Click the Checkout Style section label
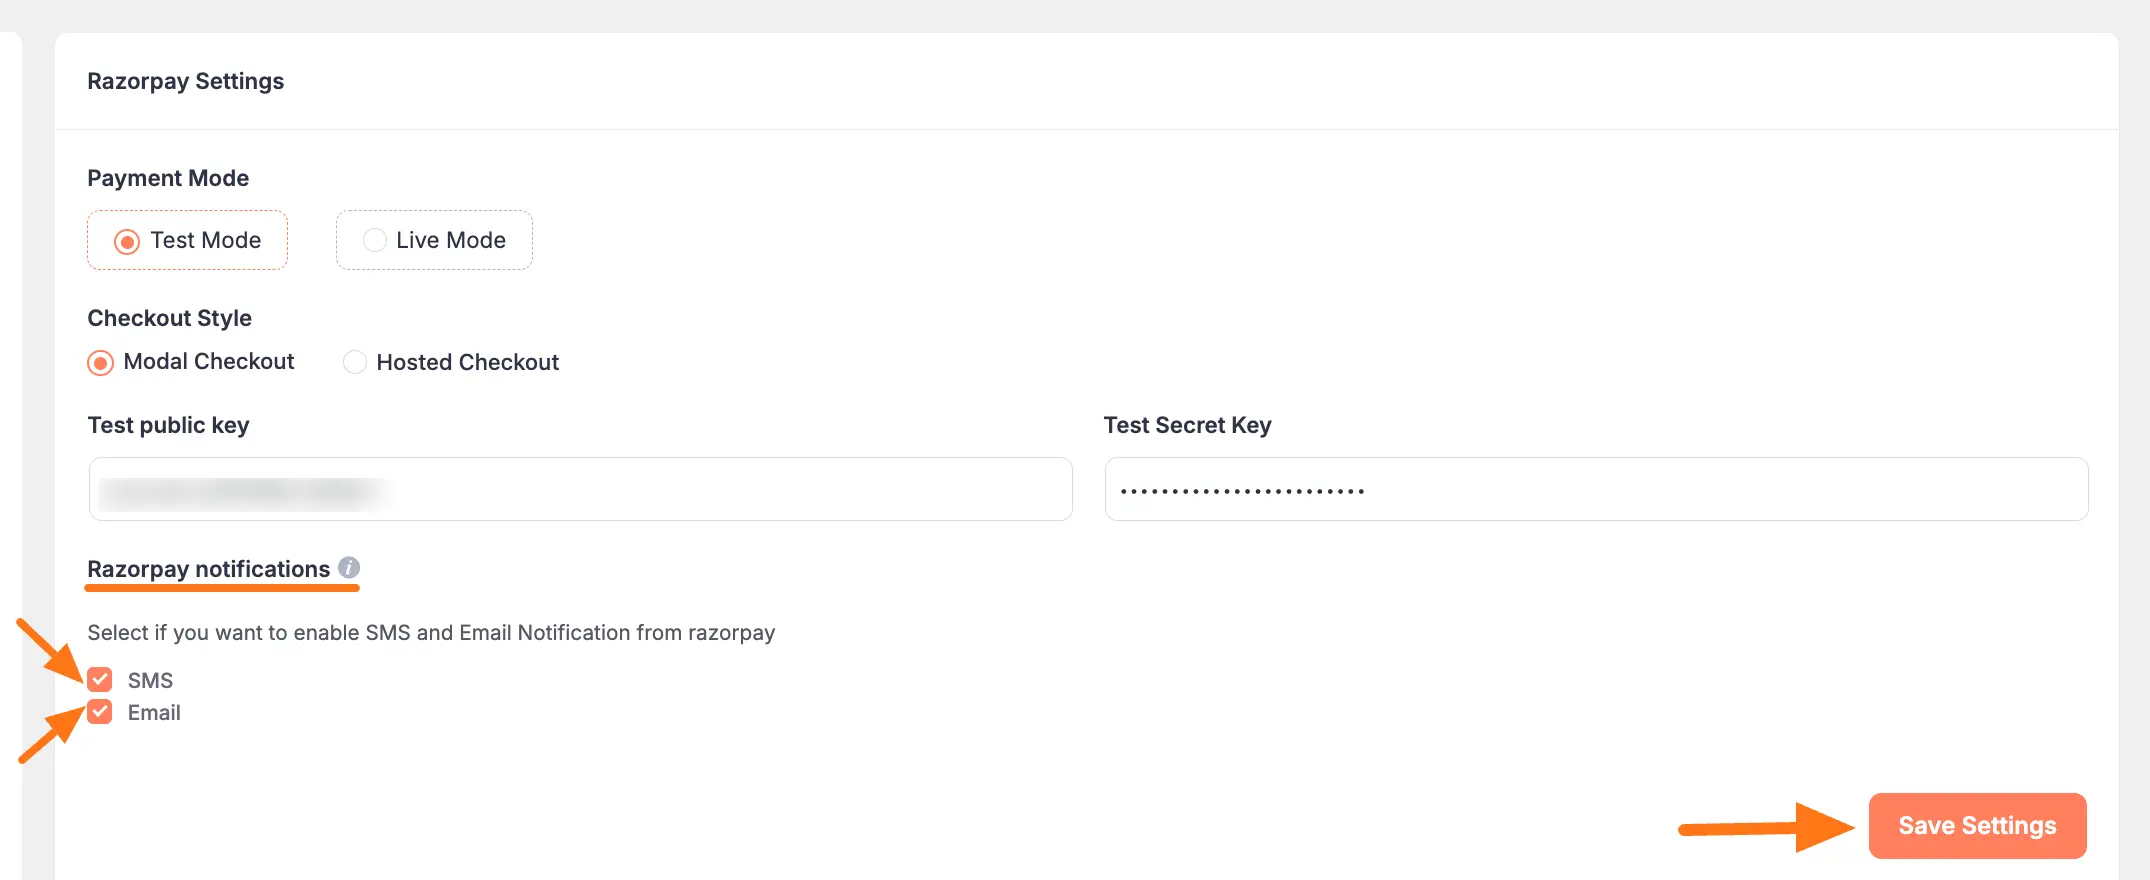The height and width of the screenshot is (880, 2150). point(169,318)
